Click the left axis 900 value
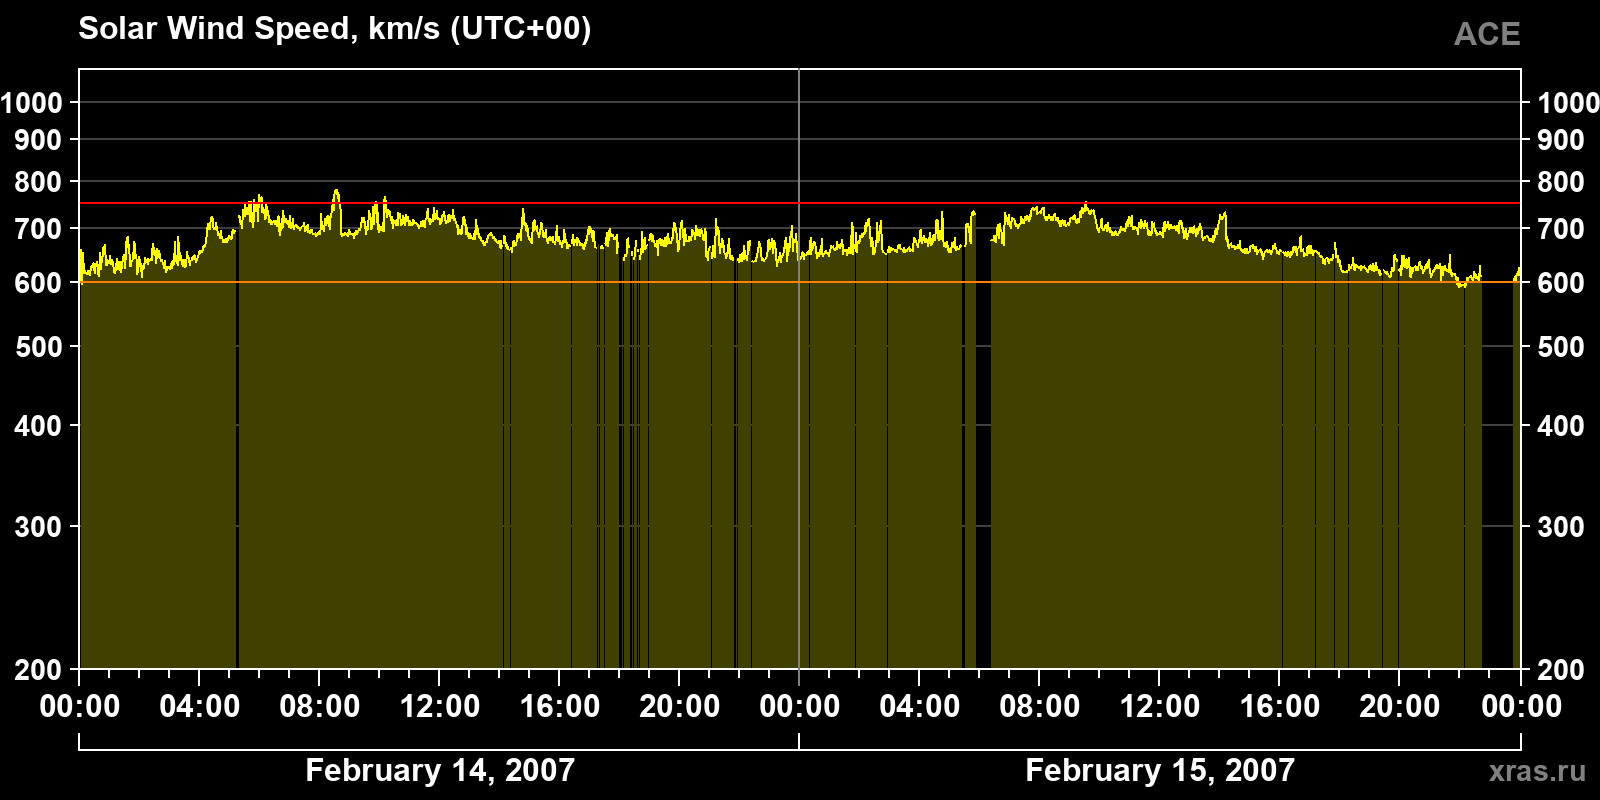1600x800 pixels. click(x=38, y=140)
